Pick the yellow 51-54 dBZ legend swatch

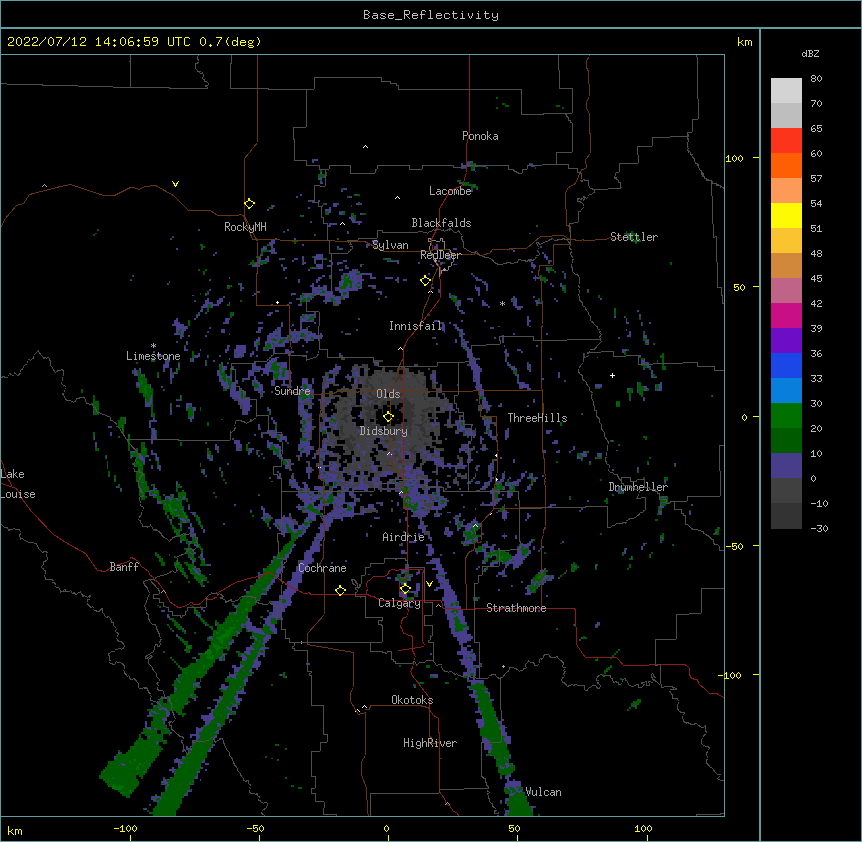pos(786,215)
